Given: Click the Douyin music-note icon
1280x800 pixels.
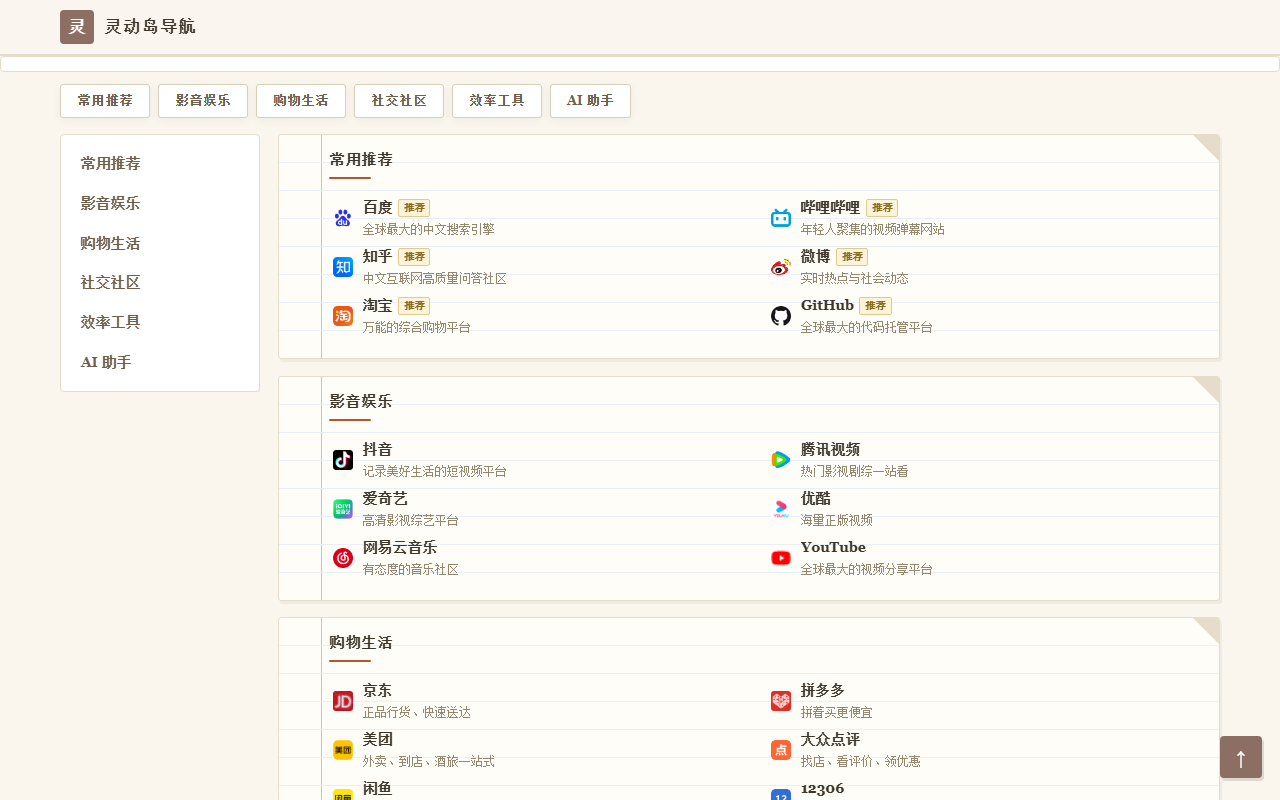Looking at the screenshot, I should tap(343, 460).
